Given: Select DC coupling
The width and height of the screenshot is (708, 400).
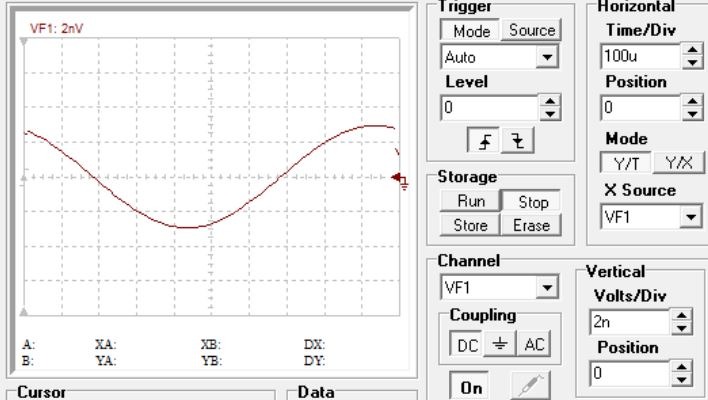Looking at the screenshot, I should point(467,345).
